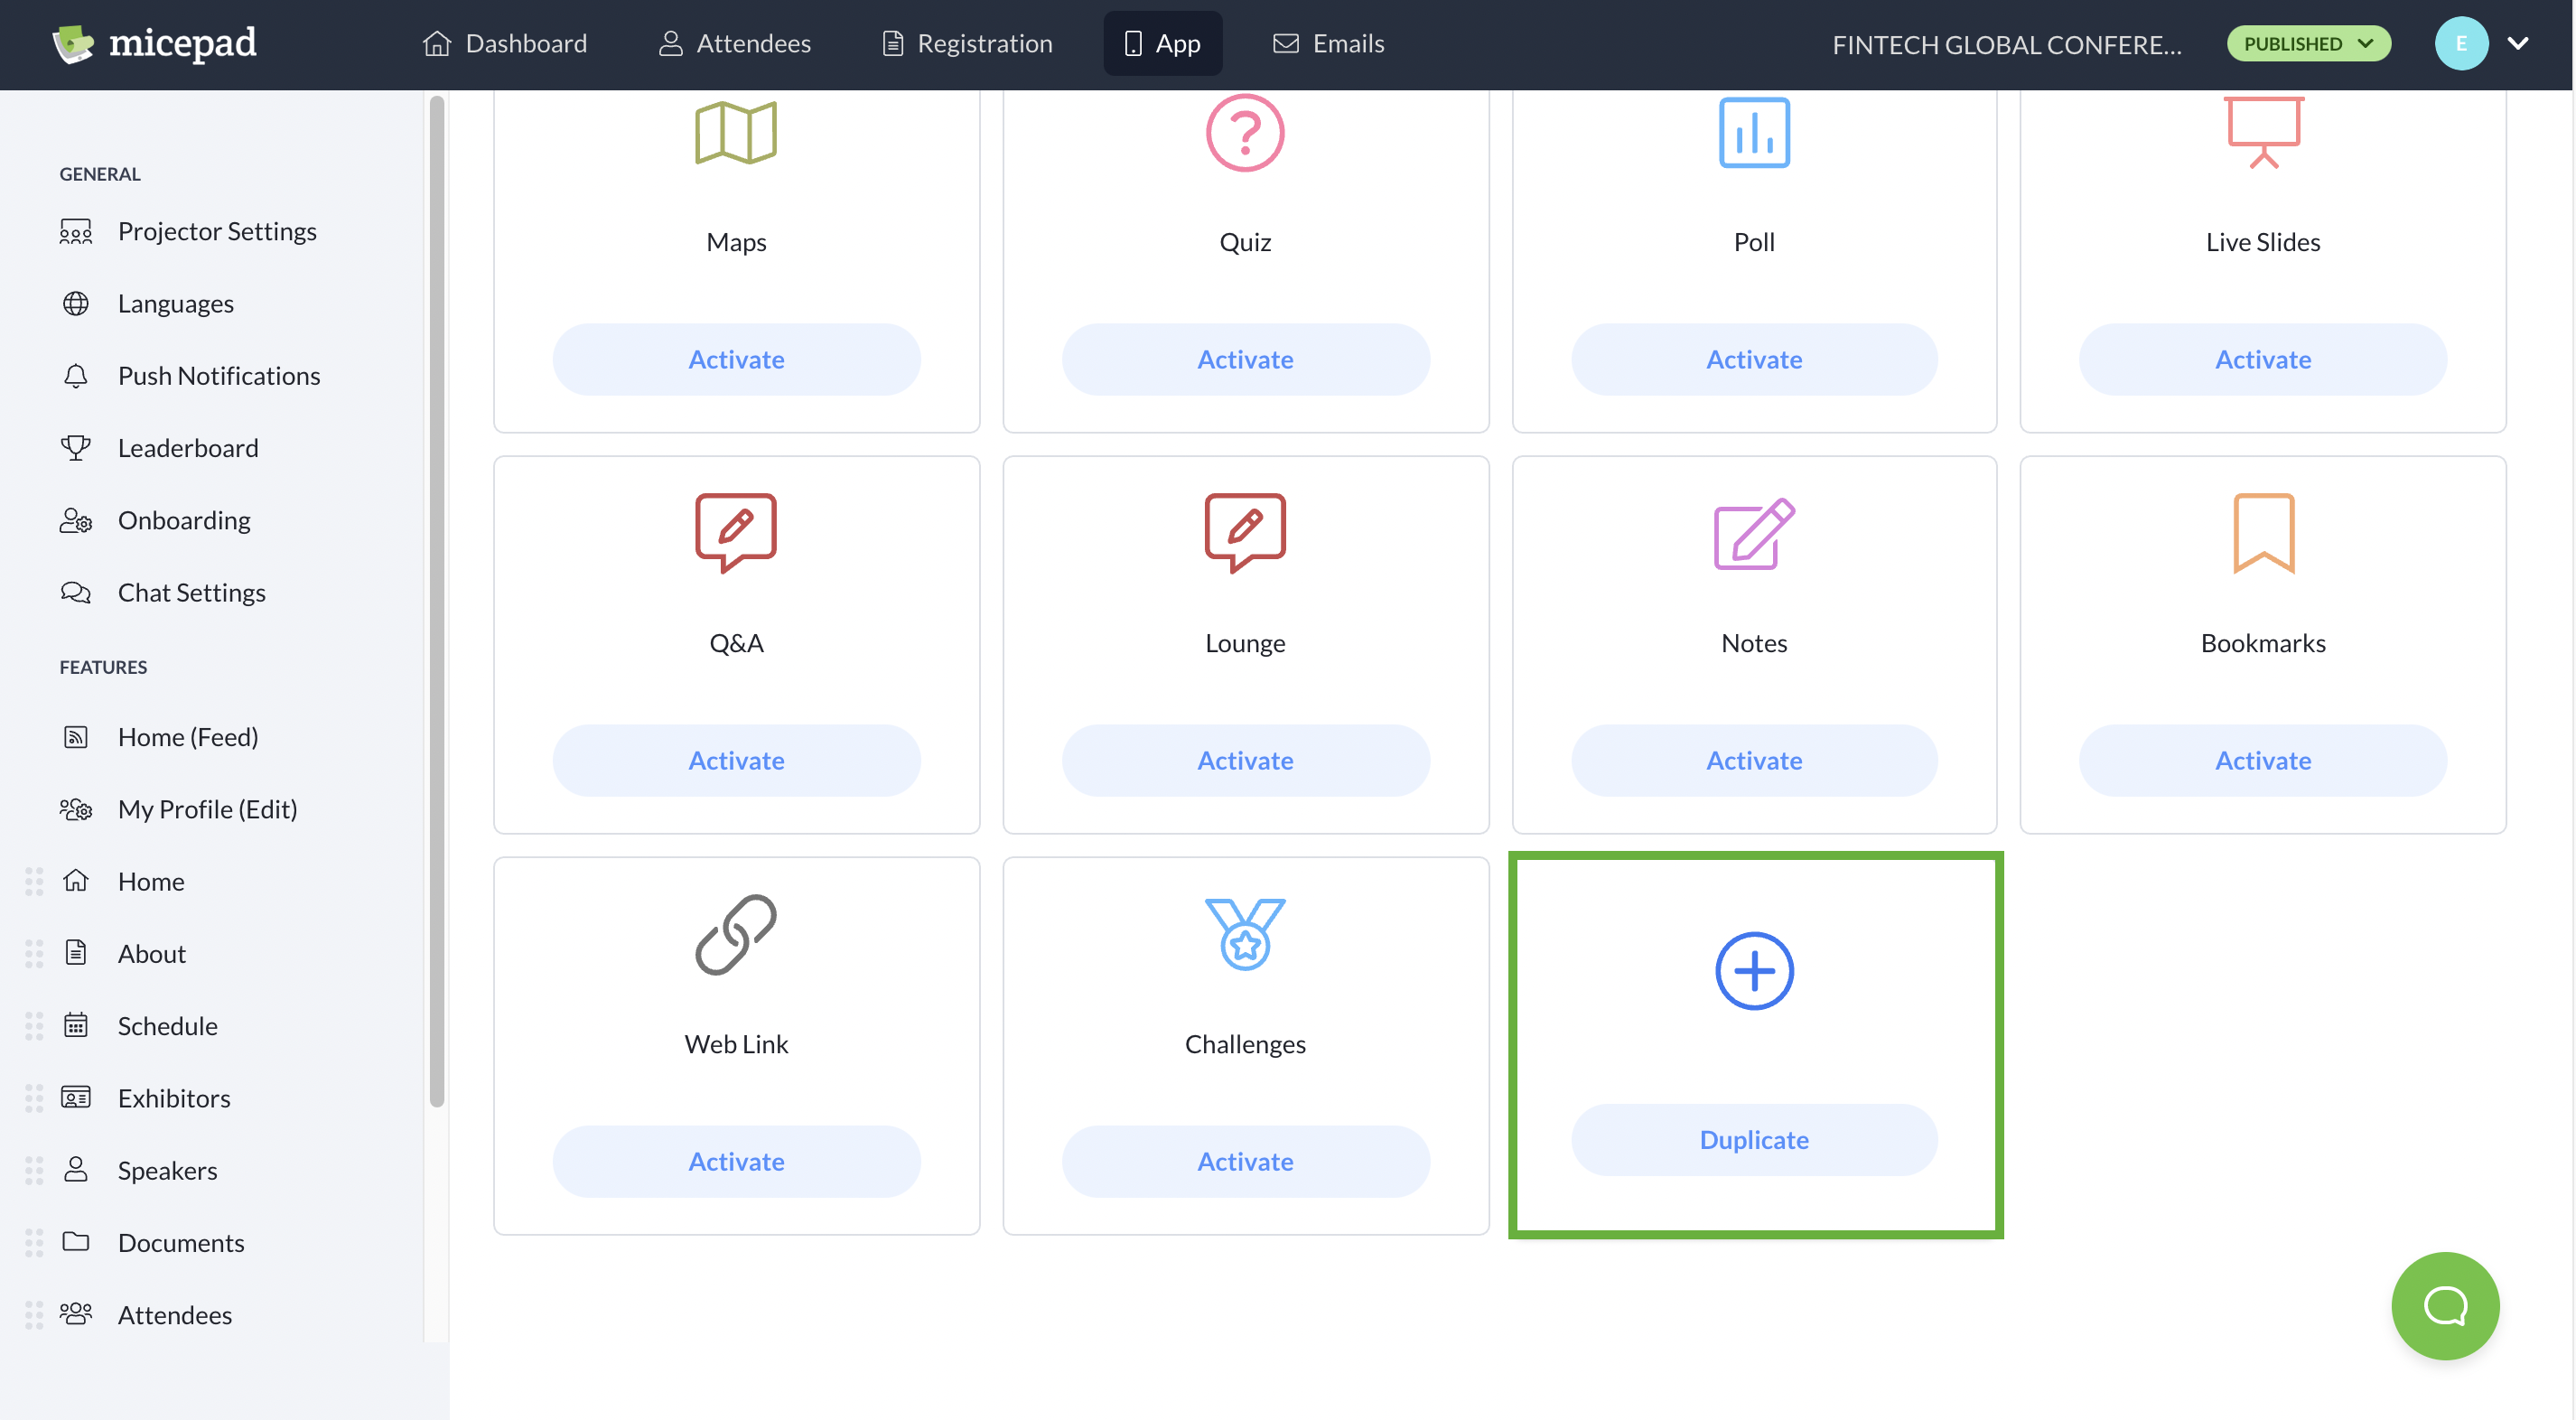
Task: Open Push Notifications in sidebar
Action: (x=218, y=375)
